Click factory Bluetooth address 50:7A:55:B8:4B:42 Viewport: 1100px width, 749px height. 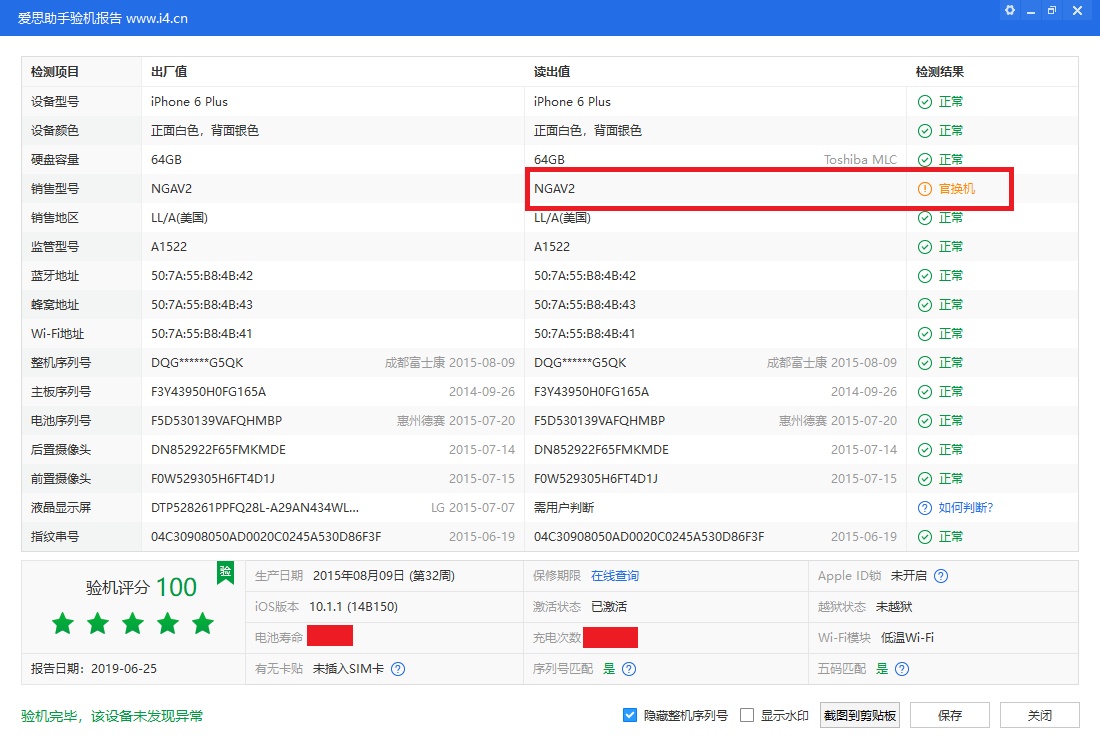[x=202, y=276]
